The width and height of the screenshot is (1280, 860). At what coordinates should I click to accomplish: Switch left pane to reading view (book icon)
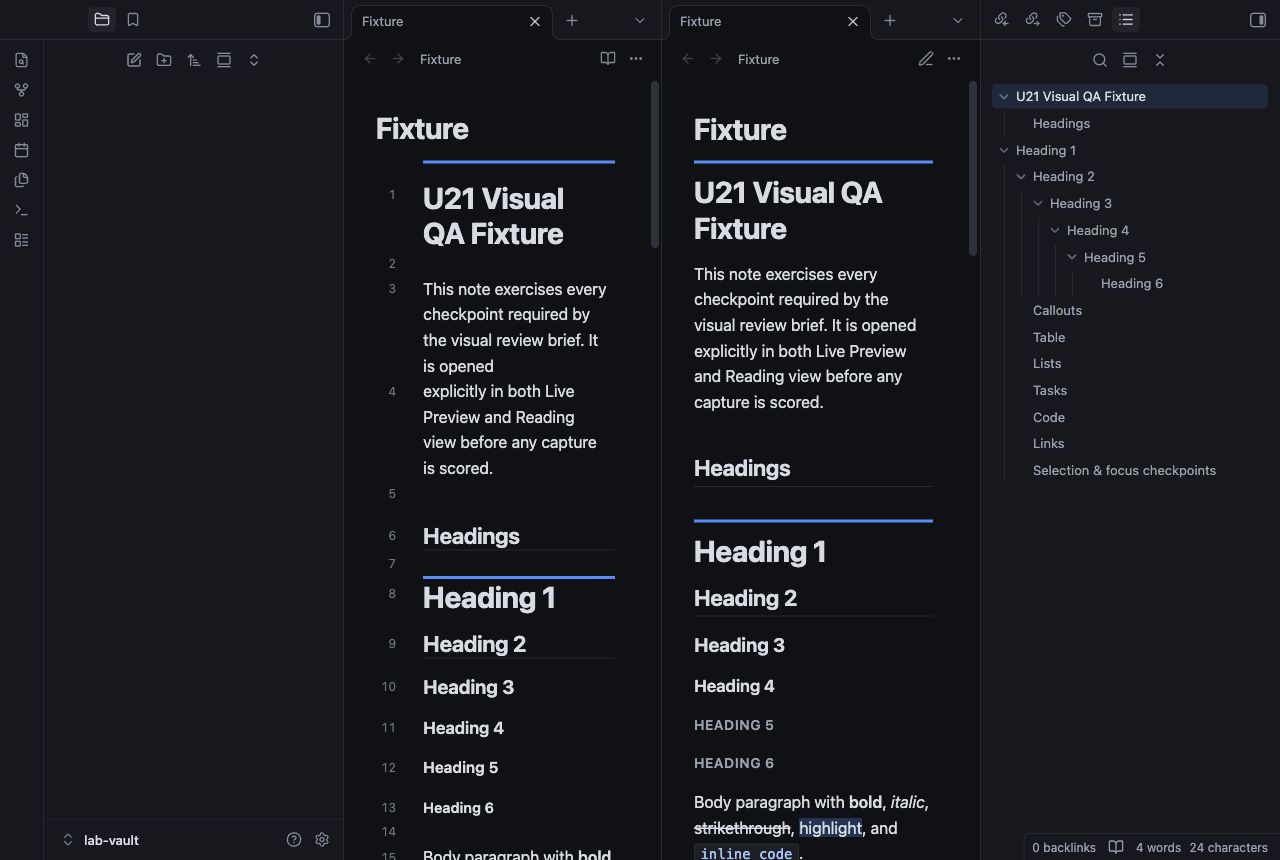click(x=608, y=59)
